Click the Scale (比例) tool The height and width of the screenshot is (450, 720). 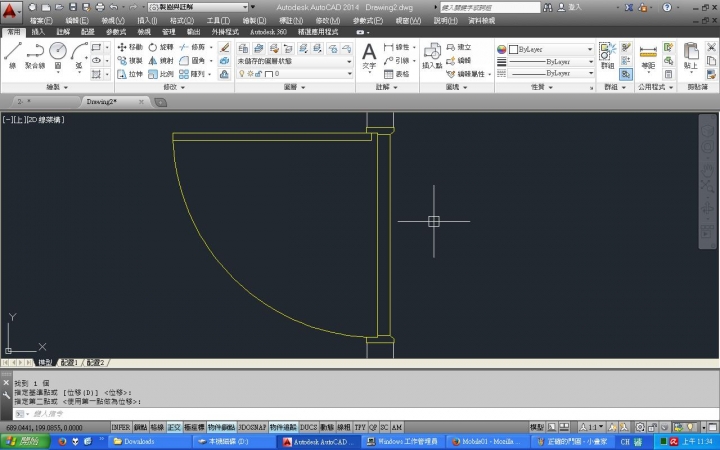161,74
